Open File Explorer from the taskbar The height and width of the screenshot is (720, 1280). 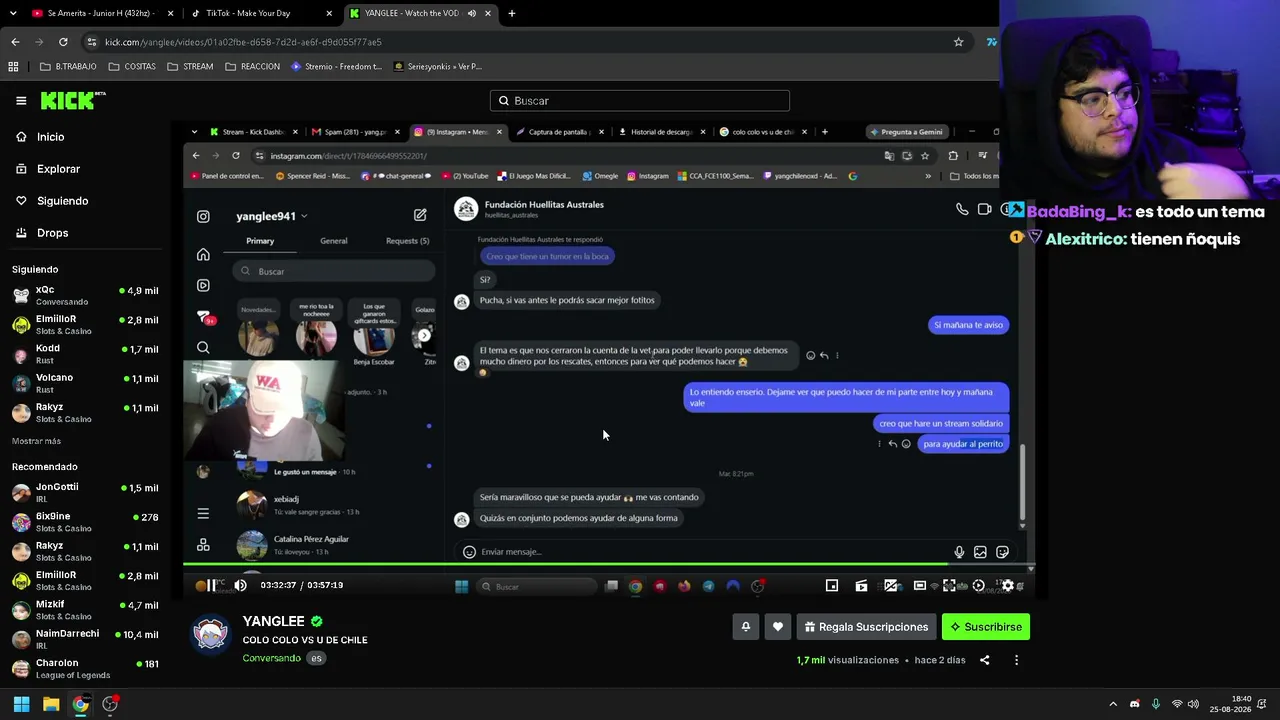point(51,704)
